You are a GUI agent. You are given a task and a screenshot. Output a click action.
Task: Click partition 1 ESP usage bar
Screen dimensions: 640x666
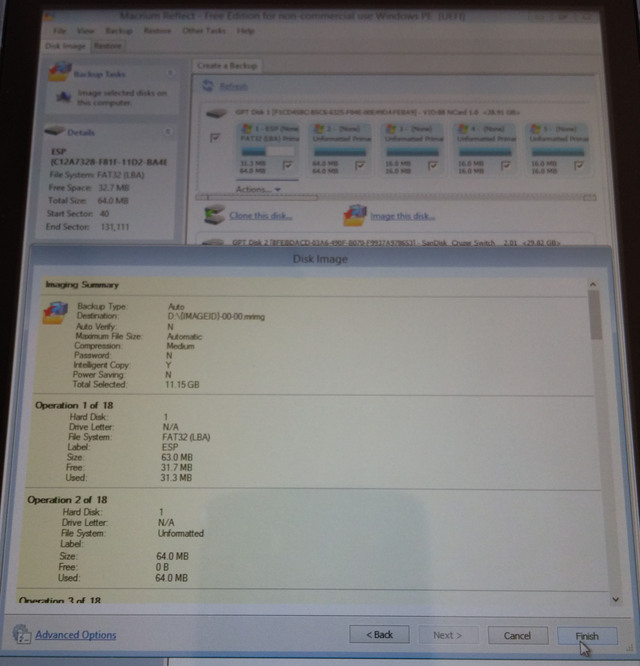click(x=268, y=151)
